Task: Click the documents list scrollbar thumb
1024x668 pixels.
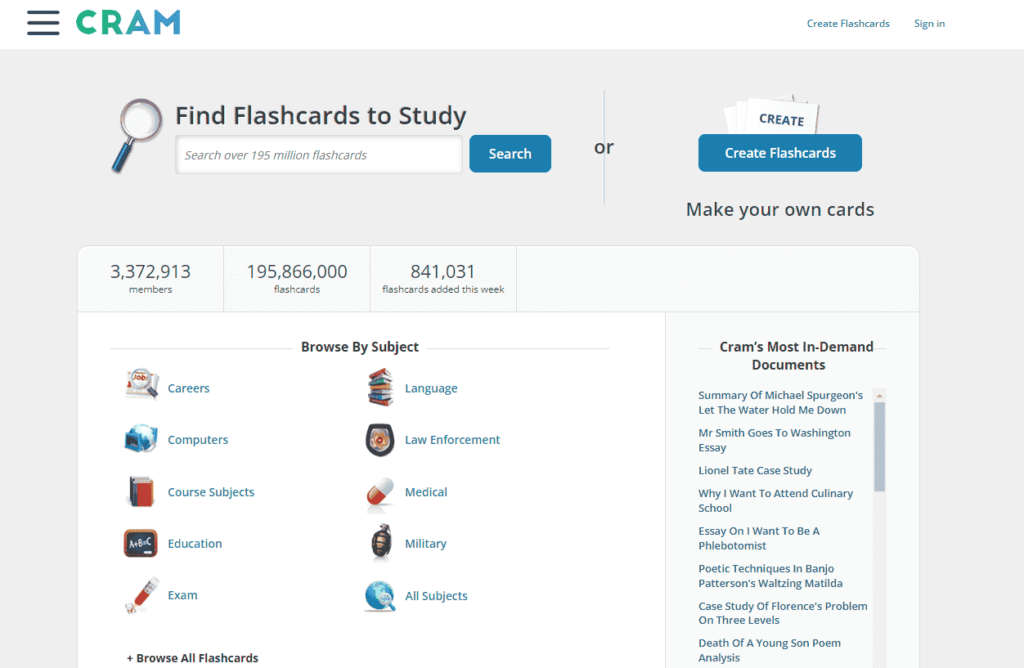Action: point(880,447)
